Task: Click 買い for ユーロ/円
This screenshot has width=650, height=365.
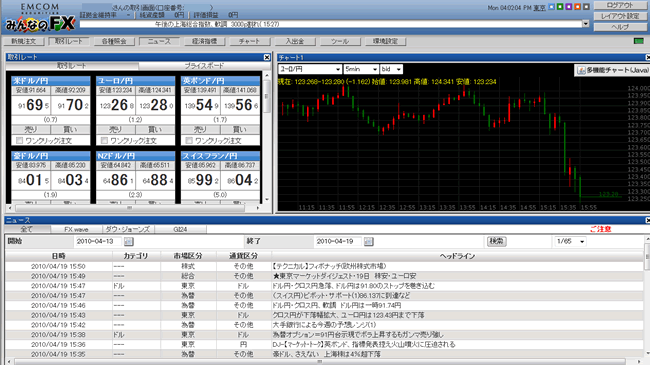Action: point(155,129)
